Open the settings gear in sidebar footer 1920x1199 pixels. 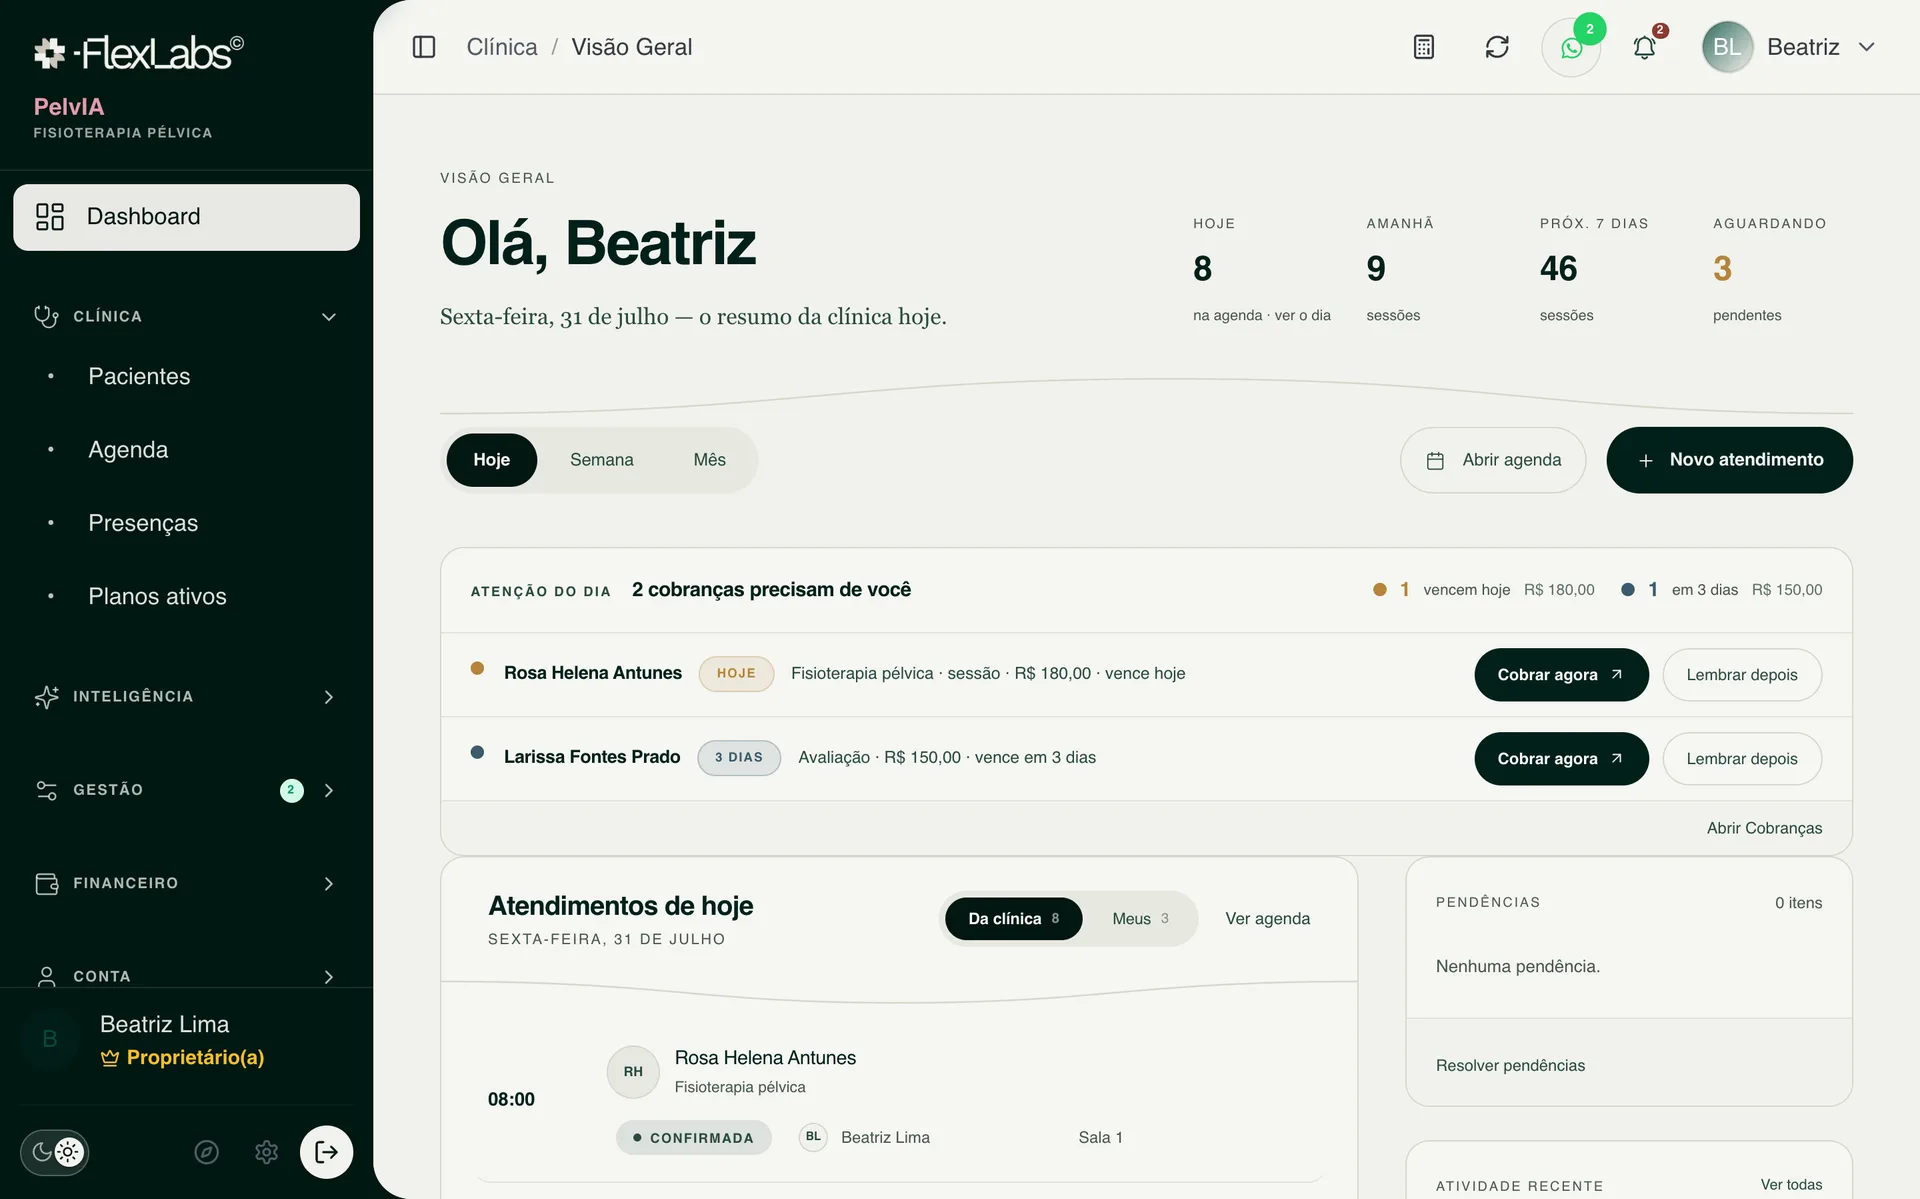pyautogui.click(x=266, y=1152)
